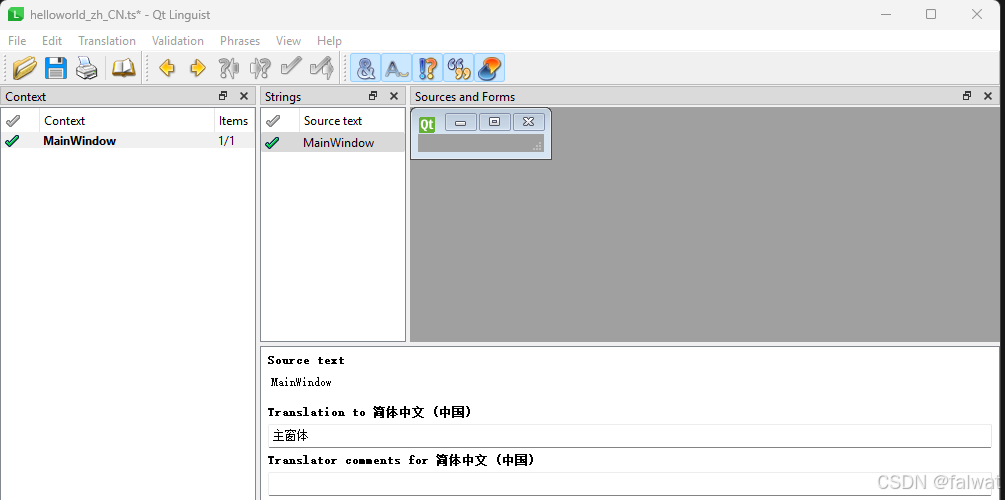Maximize the Qt form preview window
Viewport: 1005px width, 500px height.
[x=495, y=122]
